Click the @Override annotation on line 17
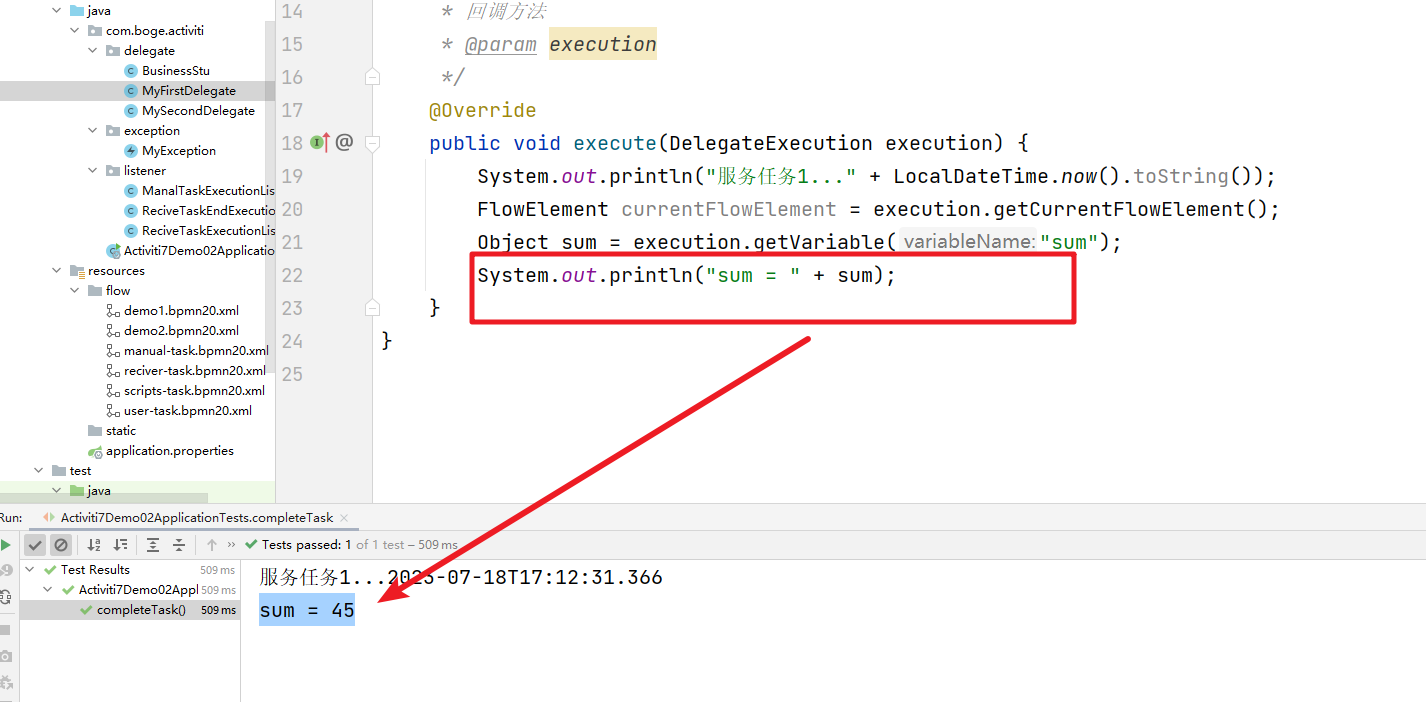Image resolution: width=1426 pixels, height=702 pixels. tap(483, 110)
